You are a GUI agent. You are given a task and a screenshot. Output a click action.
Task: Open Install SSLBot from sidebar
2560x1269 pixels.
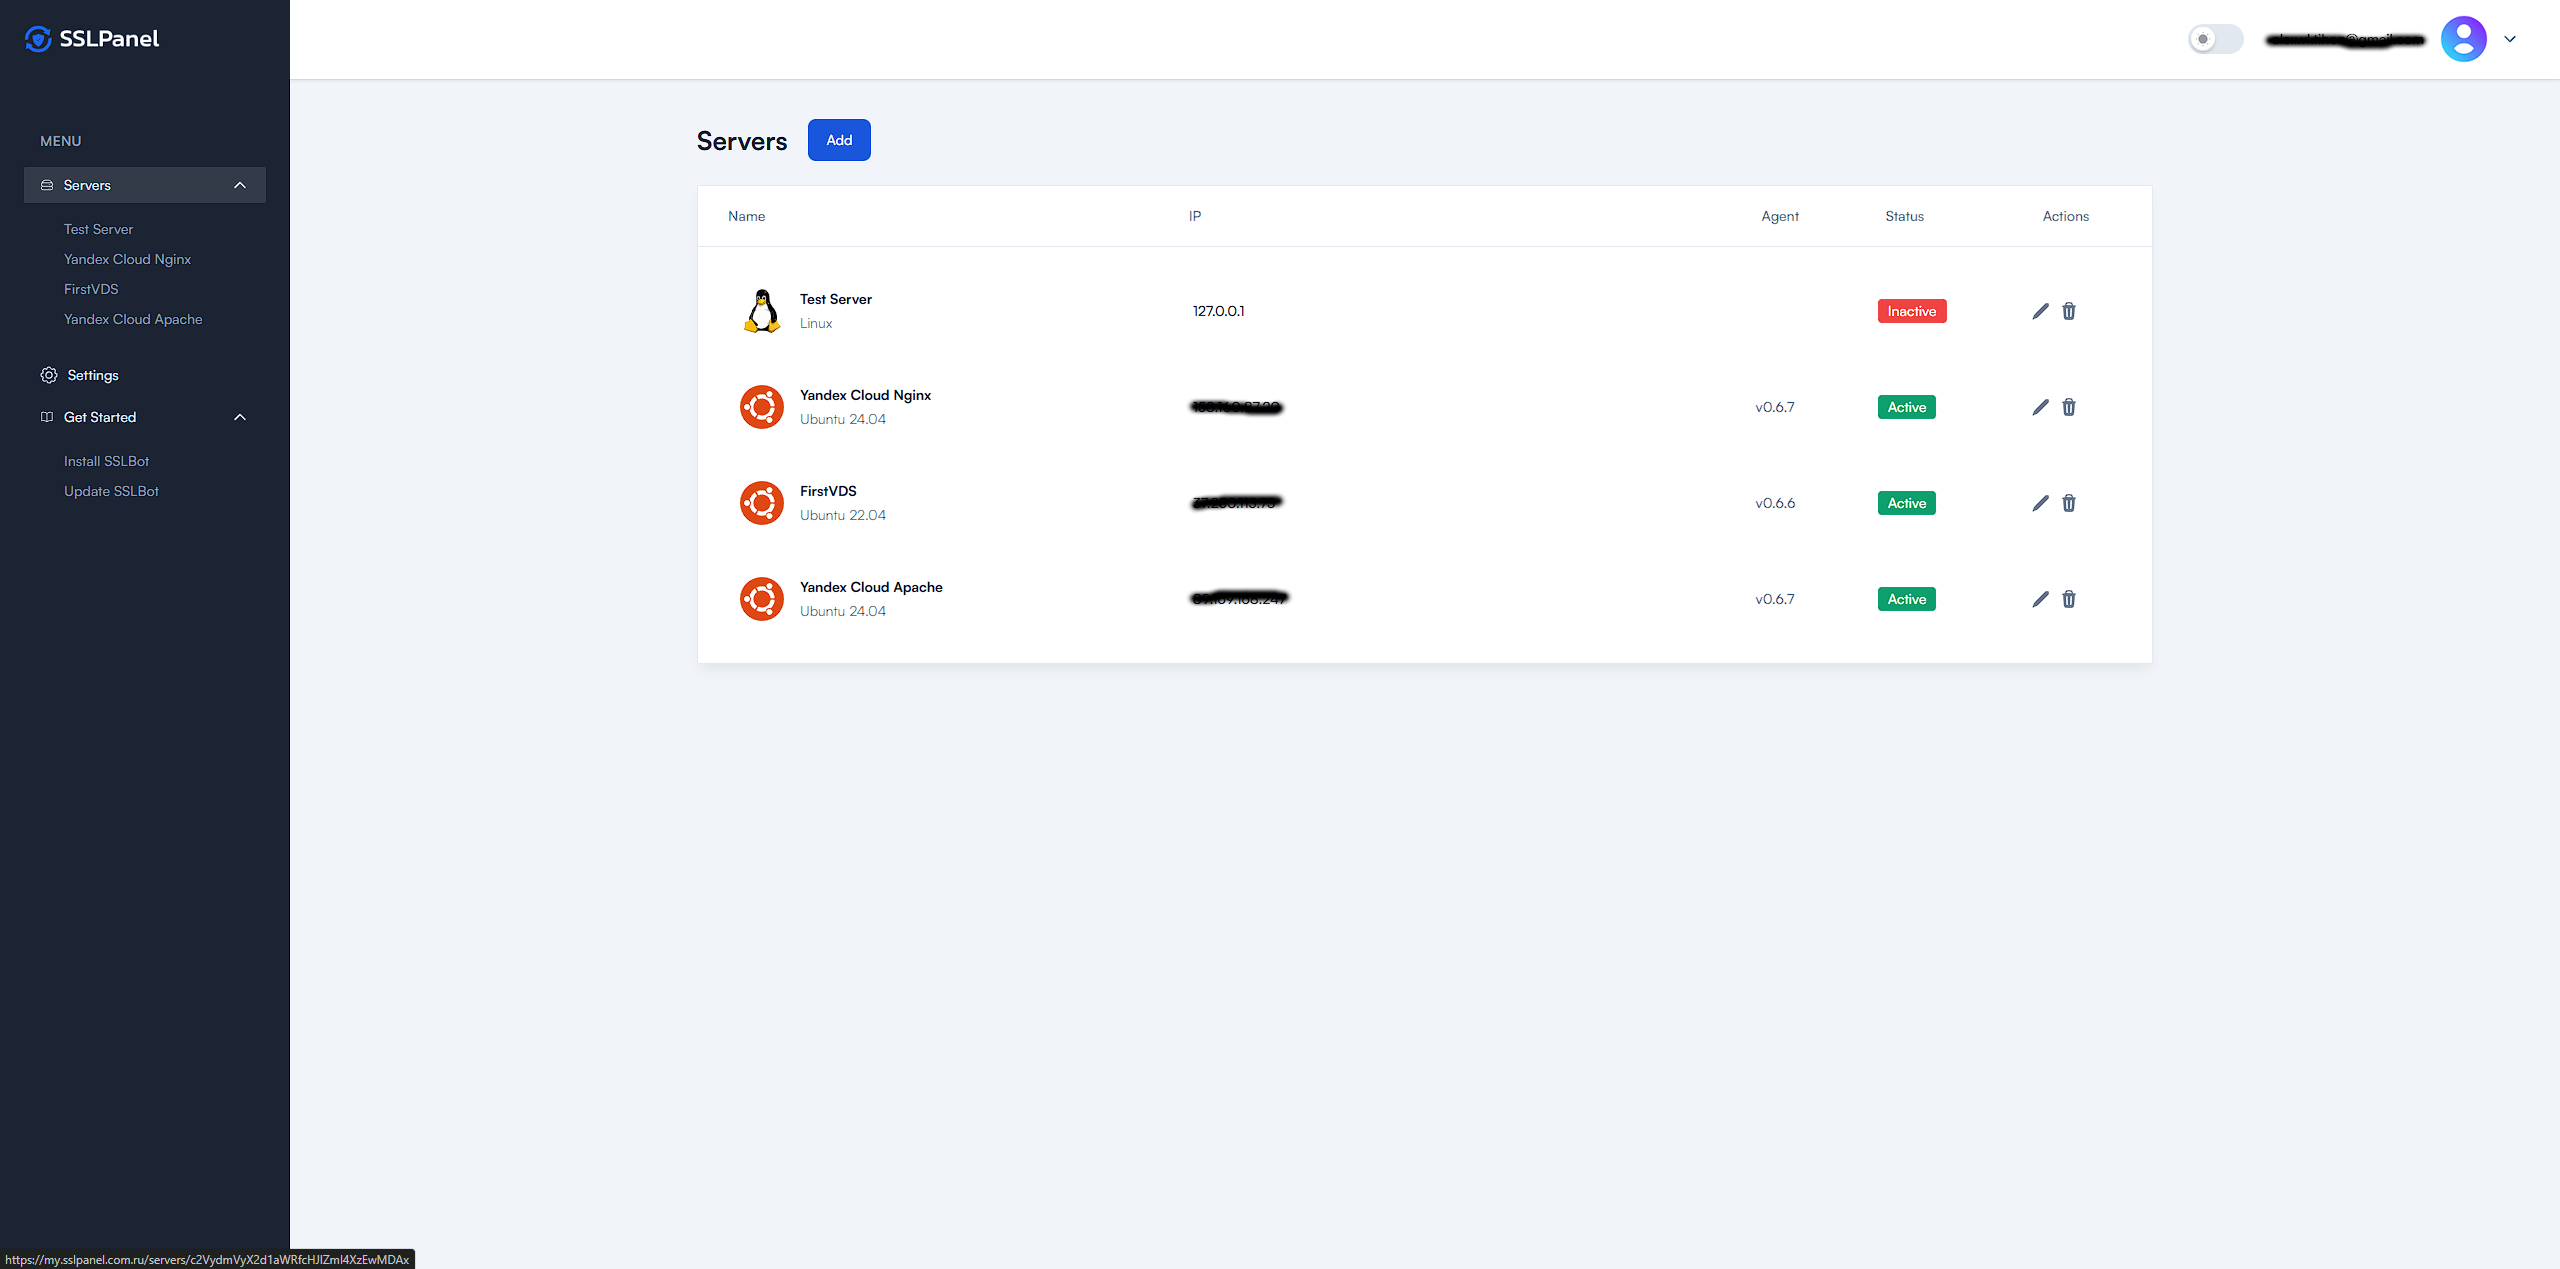[x=106, y=461]
